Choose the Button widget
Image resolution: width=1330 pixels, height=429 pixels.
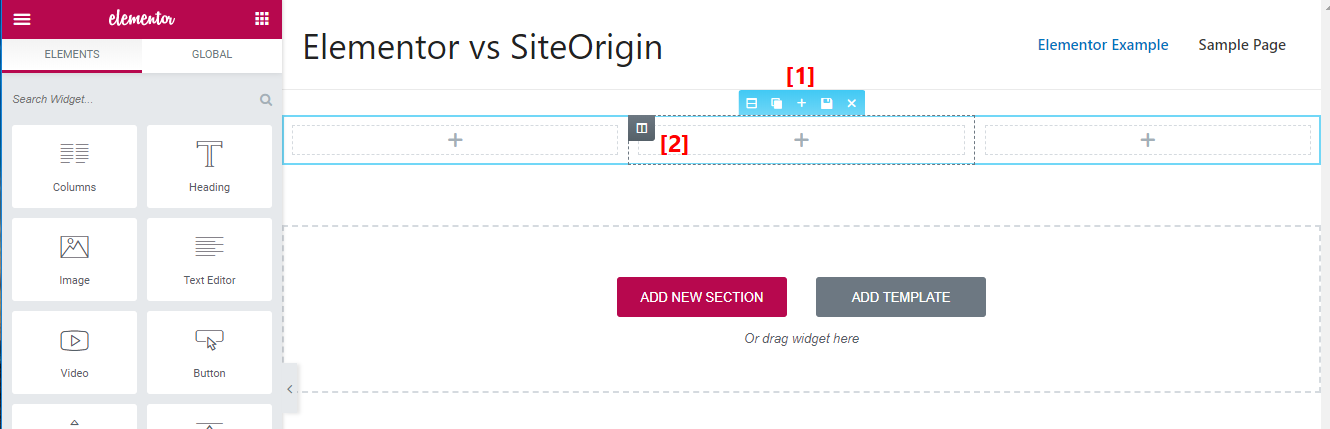click(209, 352)
